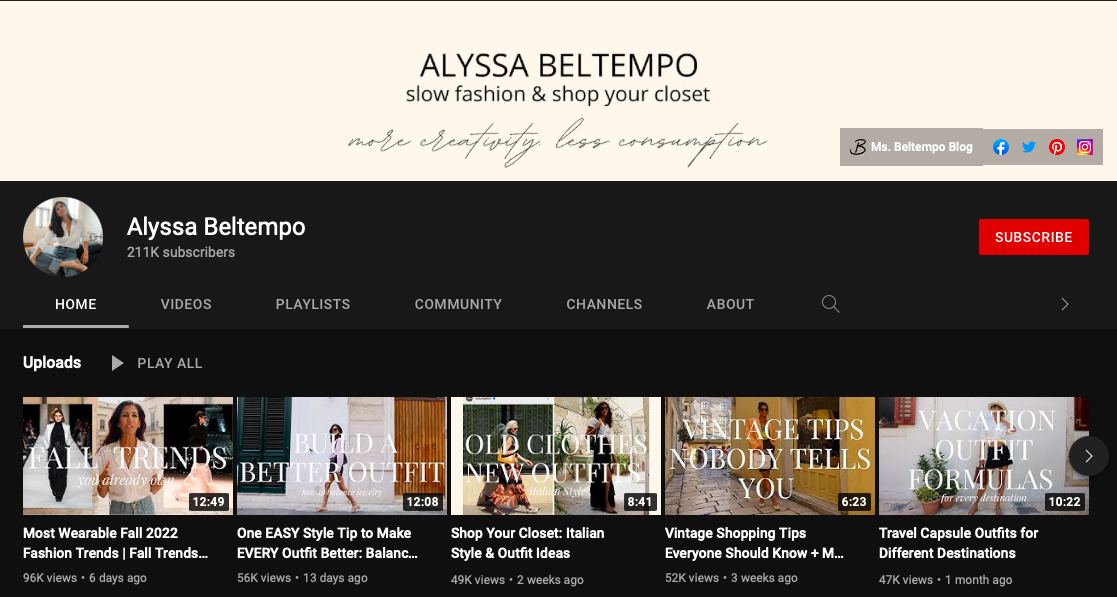Click the 56K views 13 days ago text
Screen dimensions: 1117x597
[302, 578]
